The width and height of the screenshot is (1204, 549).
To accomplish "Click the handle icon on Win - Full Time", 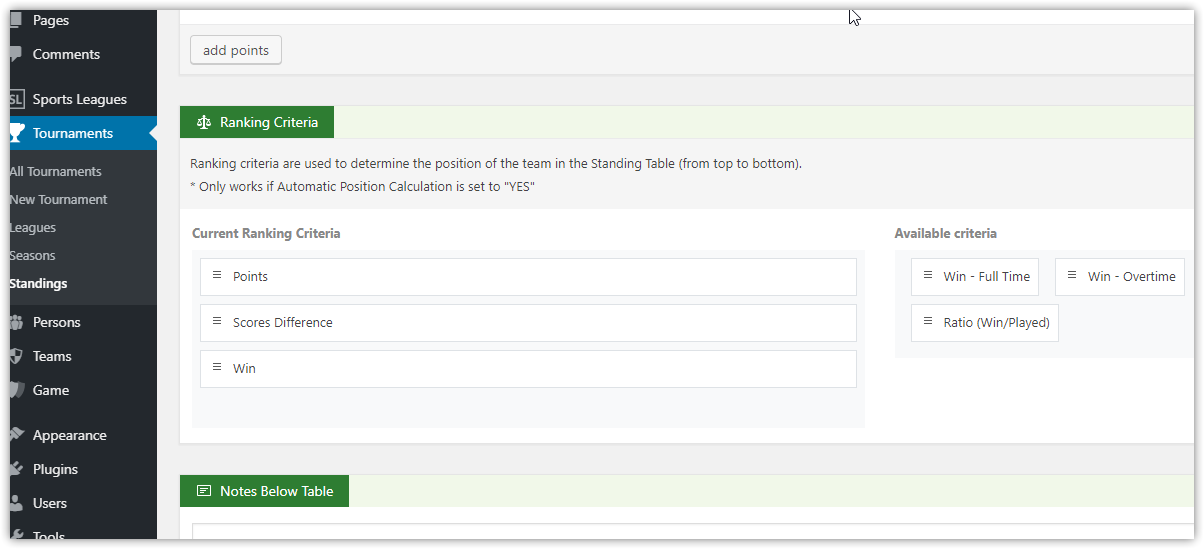I will coord(927,275).
